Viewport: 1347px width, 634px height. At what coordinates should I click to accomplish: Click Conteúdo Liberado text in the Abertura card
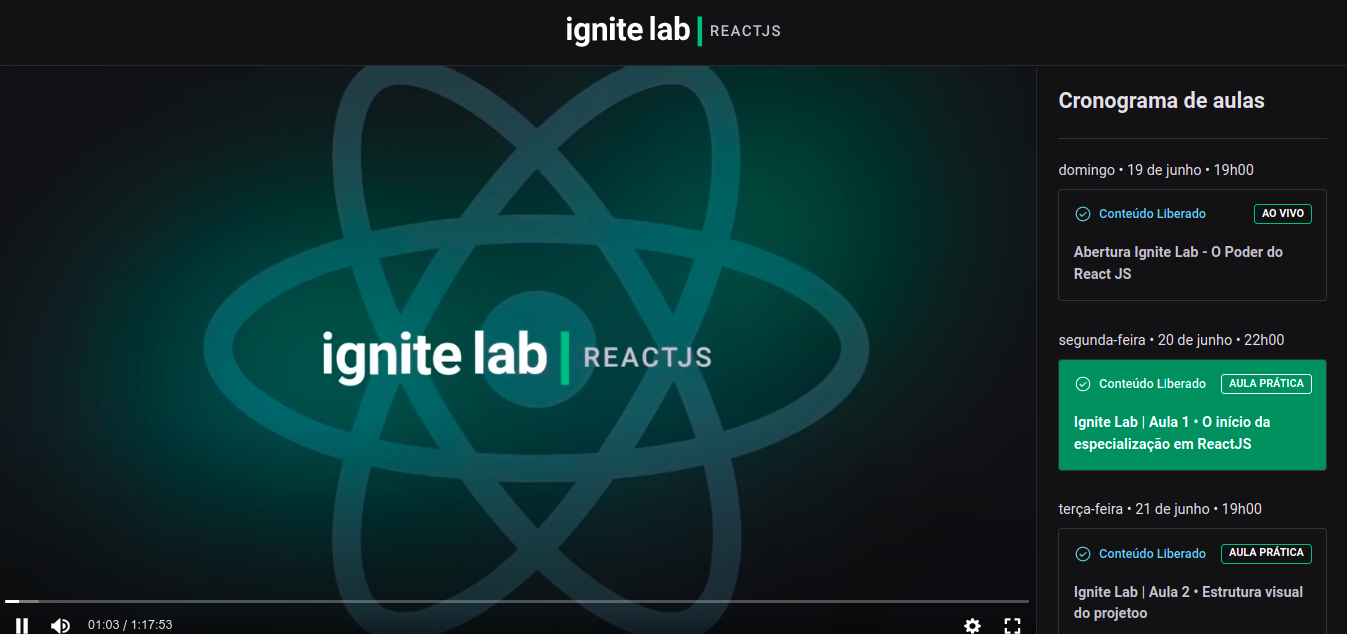(x=1152, y=214)
